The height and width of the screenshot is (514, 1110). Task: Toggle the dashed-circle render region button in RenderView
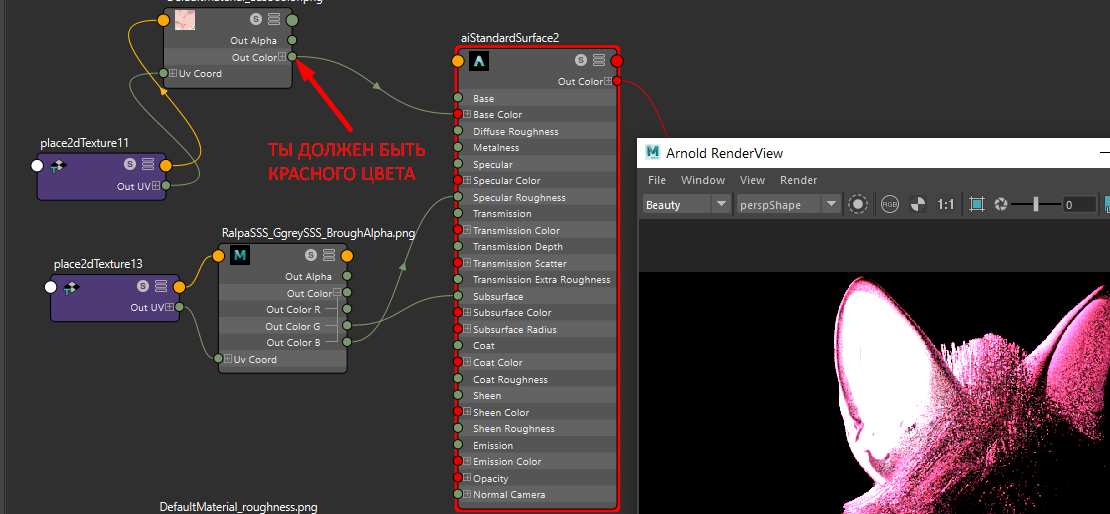click(858, 205)
